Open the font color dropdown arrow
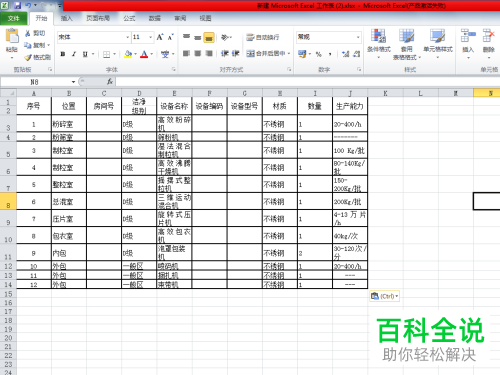The height and width of the screenshot is (375, 500). click(x=152, y=54)
